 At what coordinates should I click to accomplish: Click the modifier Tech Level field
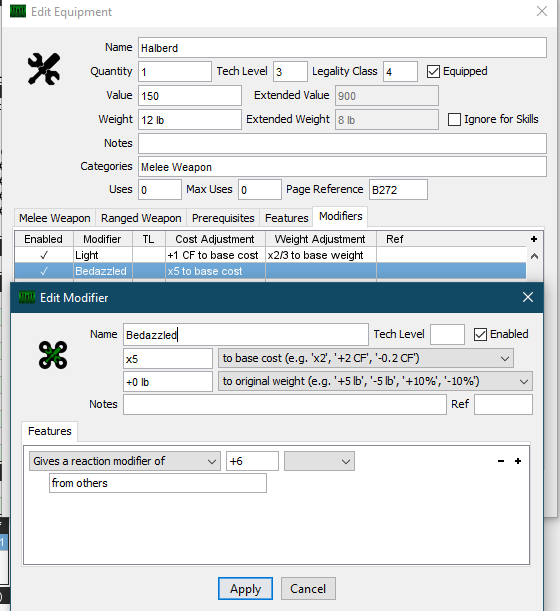(x=447, y=335)
